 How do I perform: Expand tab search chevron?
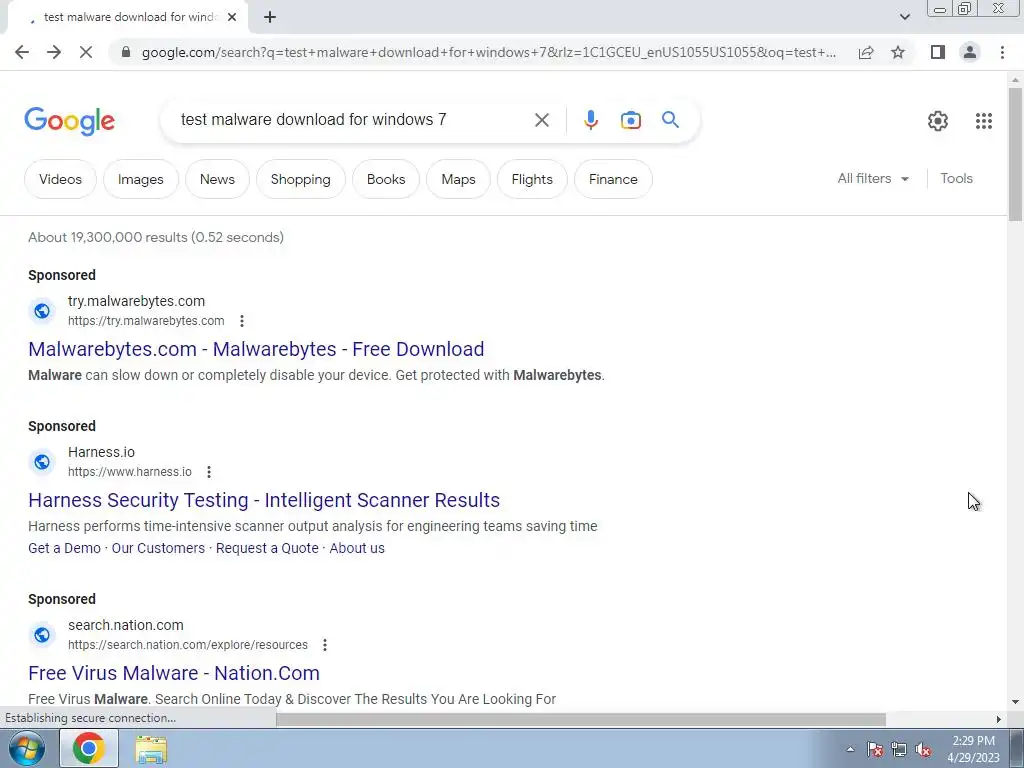904,17
